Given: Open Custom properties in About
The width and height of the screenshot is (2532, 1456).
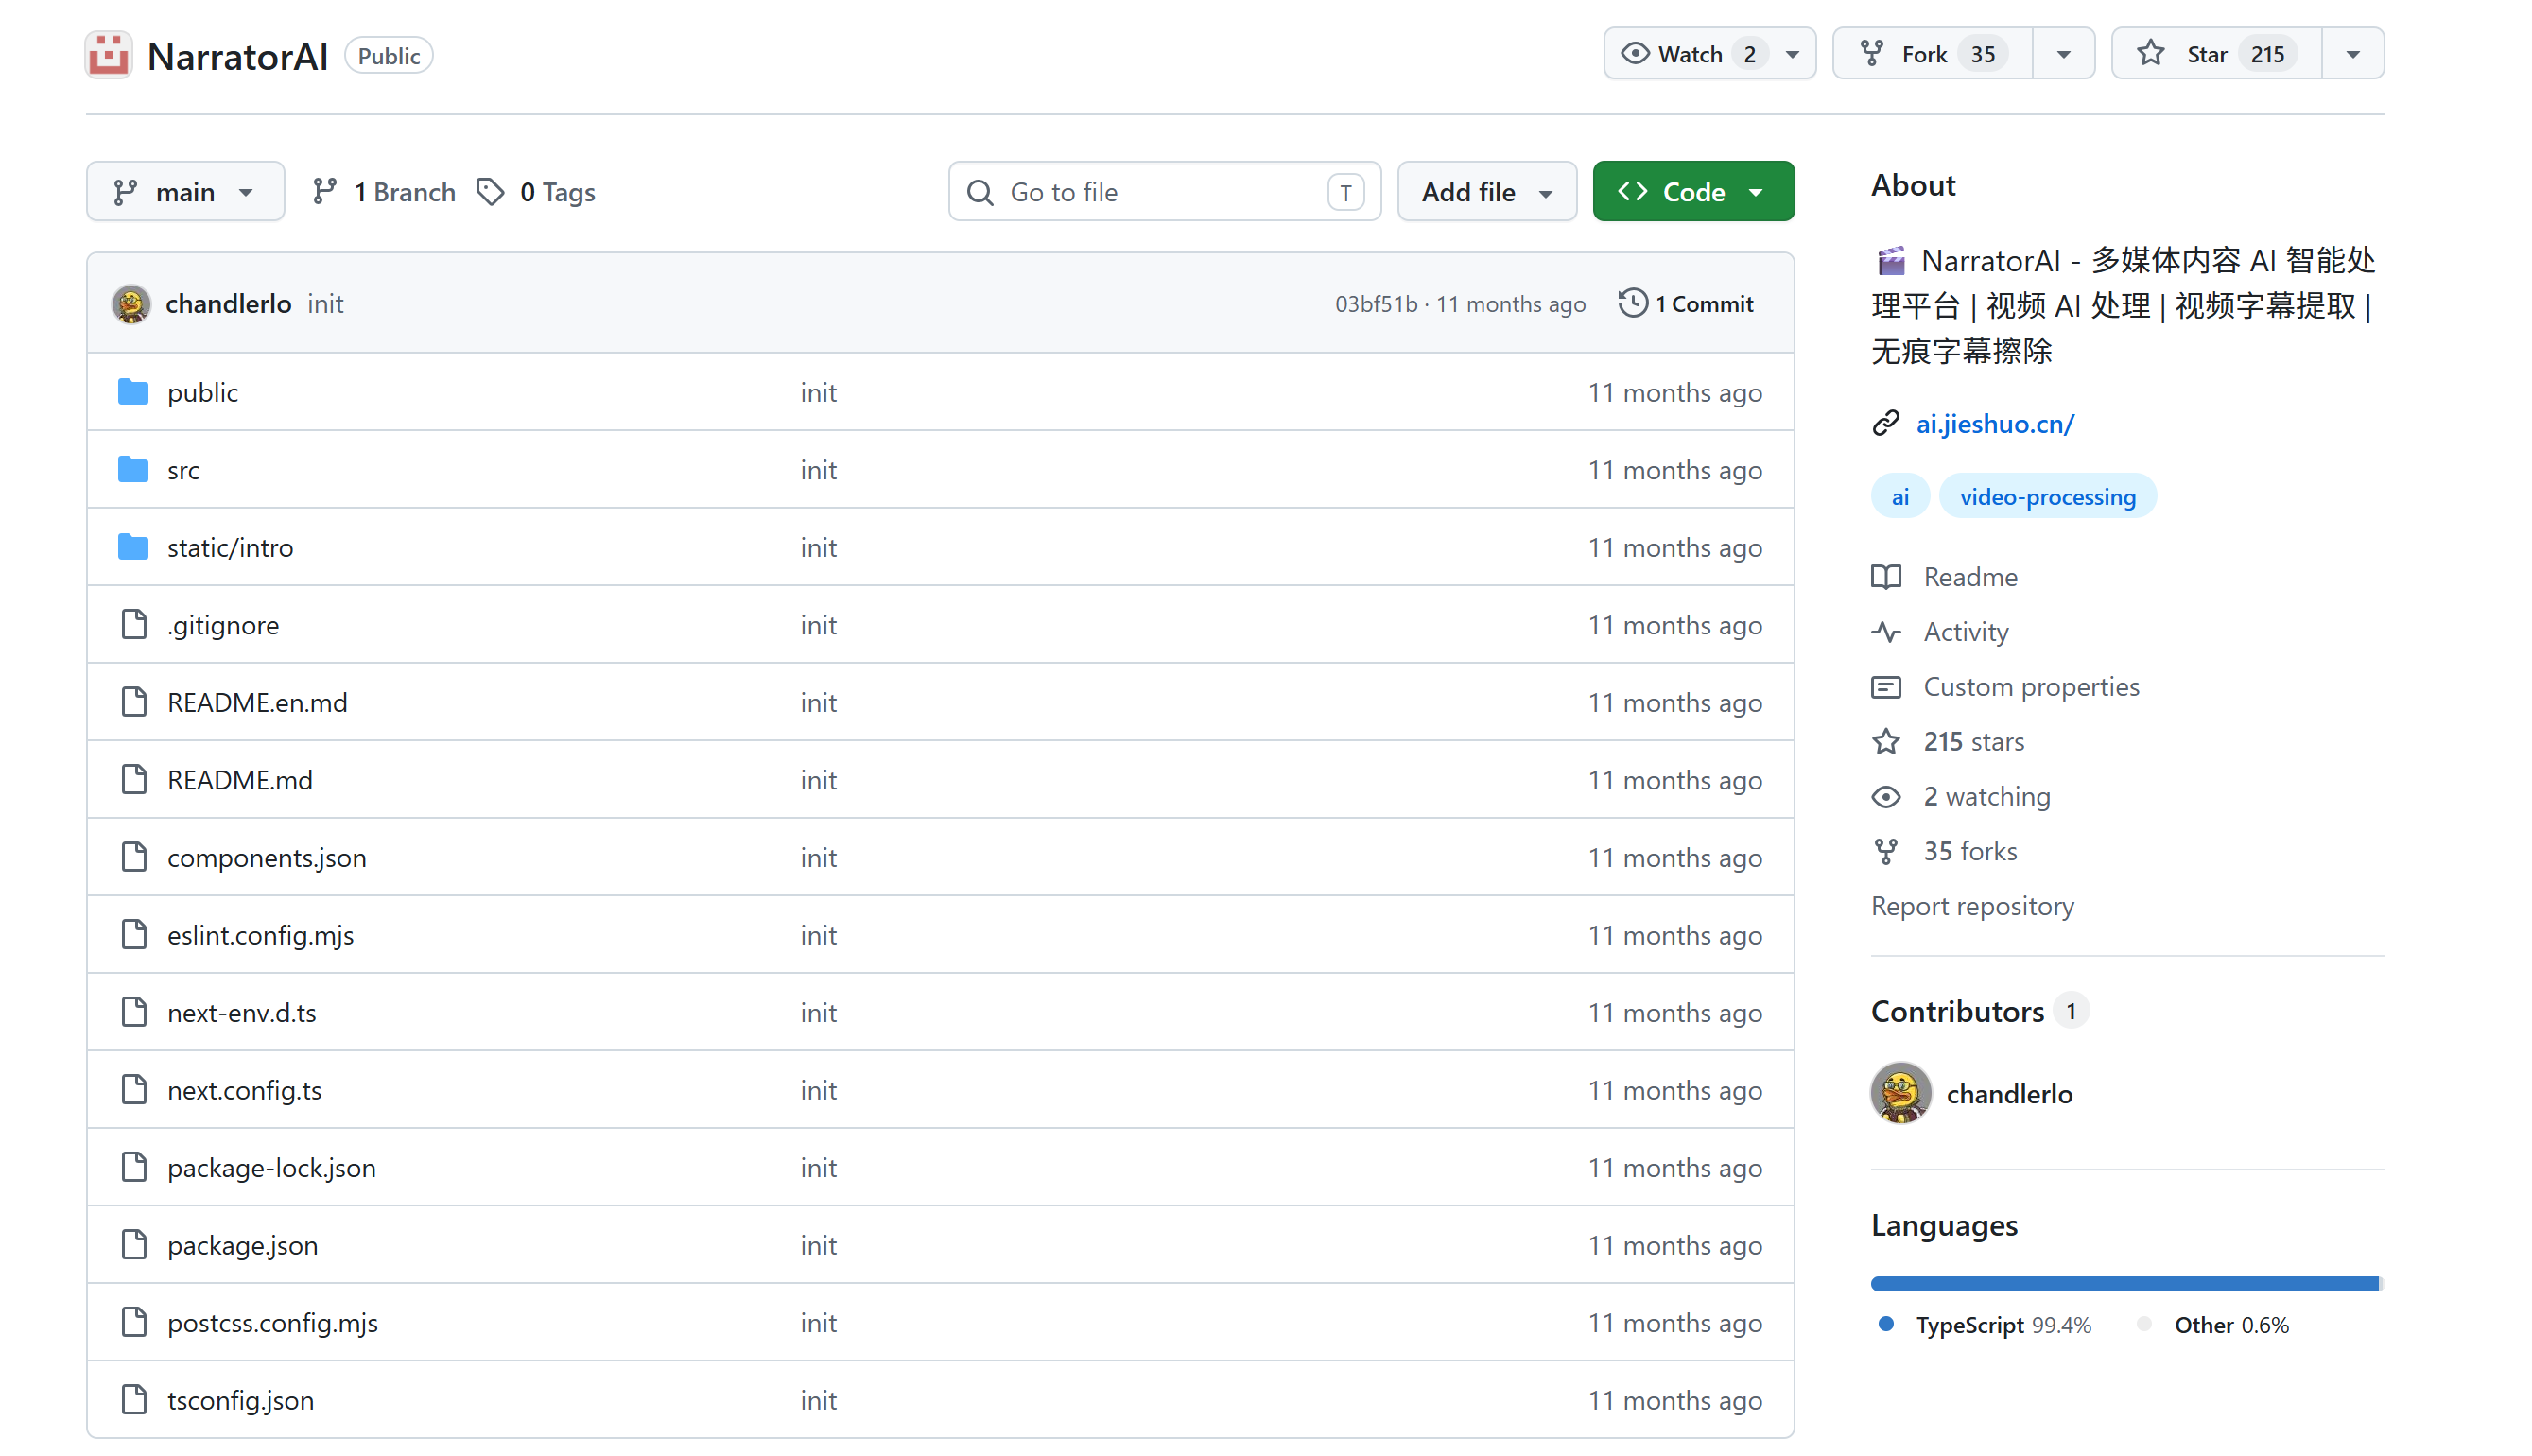Looking at the screenshot, I should click(x=2031, y=687).
